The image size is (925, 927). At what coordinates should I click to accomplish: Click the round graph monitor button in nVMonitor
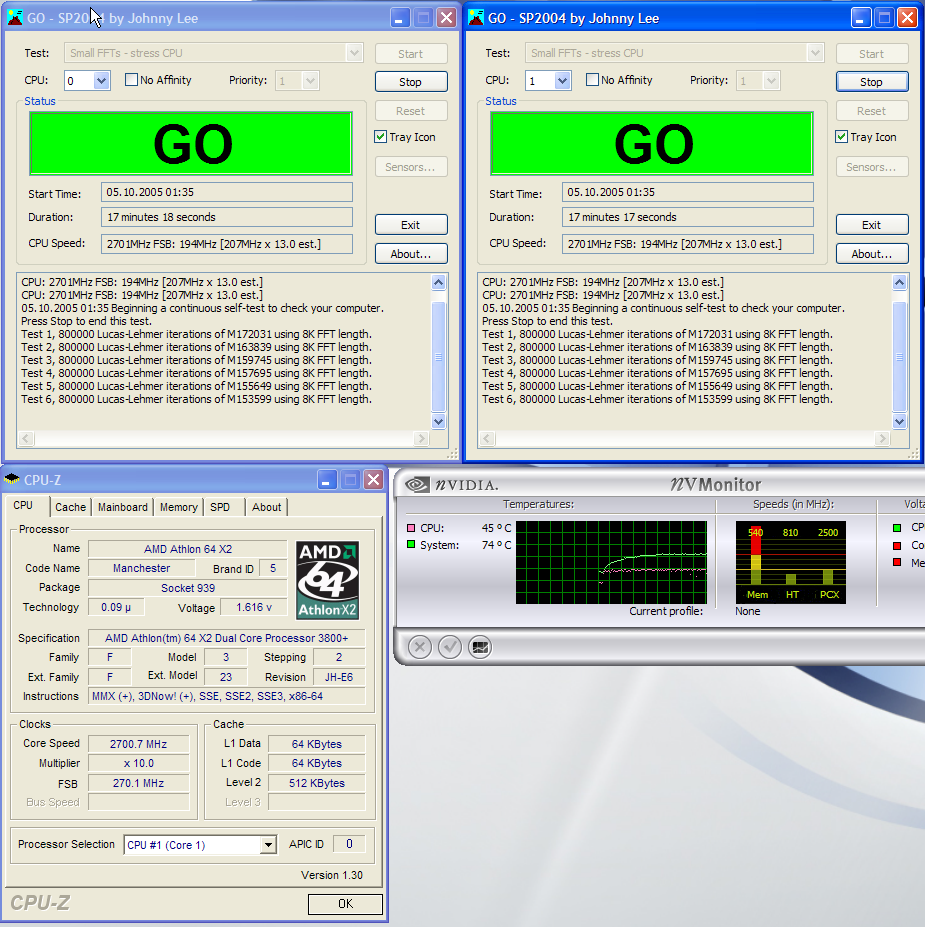[480, 647]
